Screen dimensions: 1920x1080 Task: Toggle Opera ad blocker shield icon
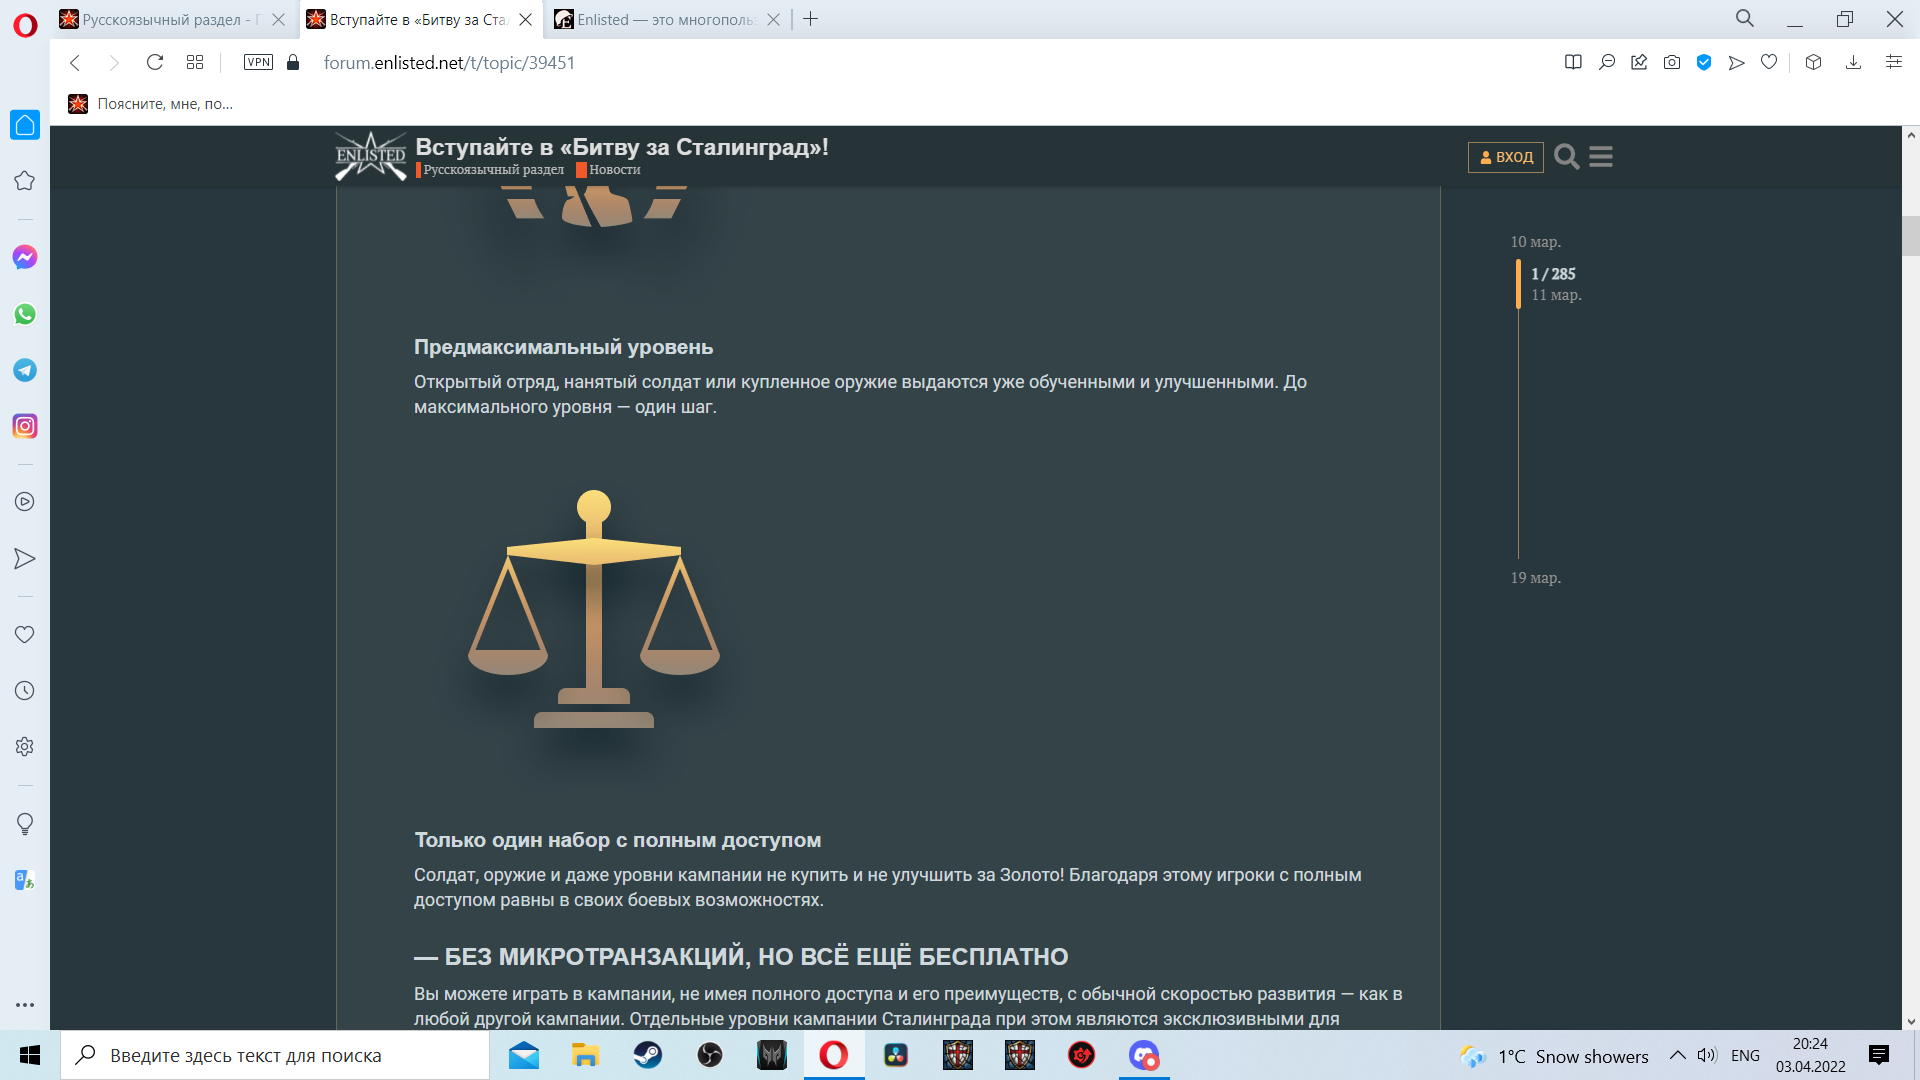[1704, 62]
